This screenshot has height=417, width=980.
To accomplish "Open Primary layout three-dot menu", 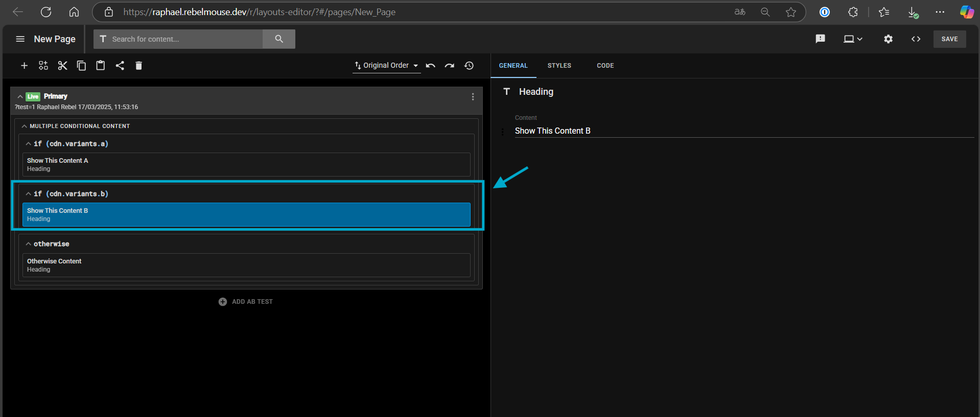I will click(x=472, y=97).
